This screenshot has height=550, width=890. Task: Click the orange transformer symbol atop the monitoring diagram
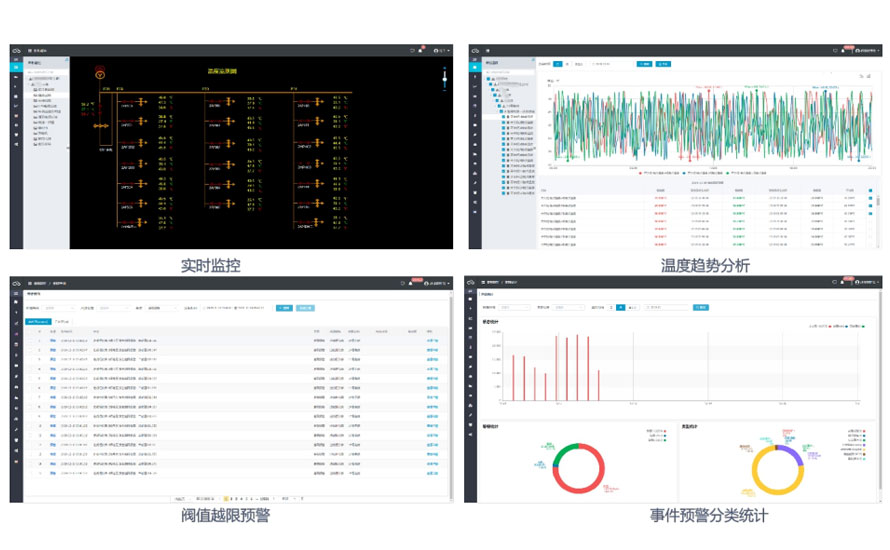click(98, 74)
